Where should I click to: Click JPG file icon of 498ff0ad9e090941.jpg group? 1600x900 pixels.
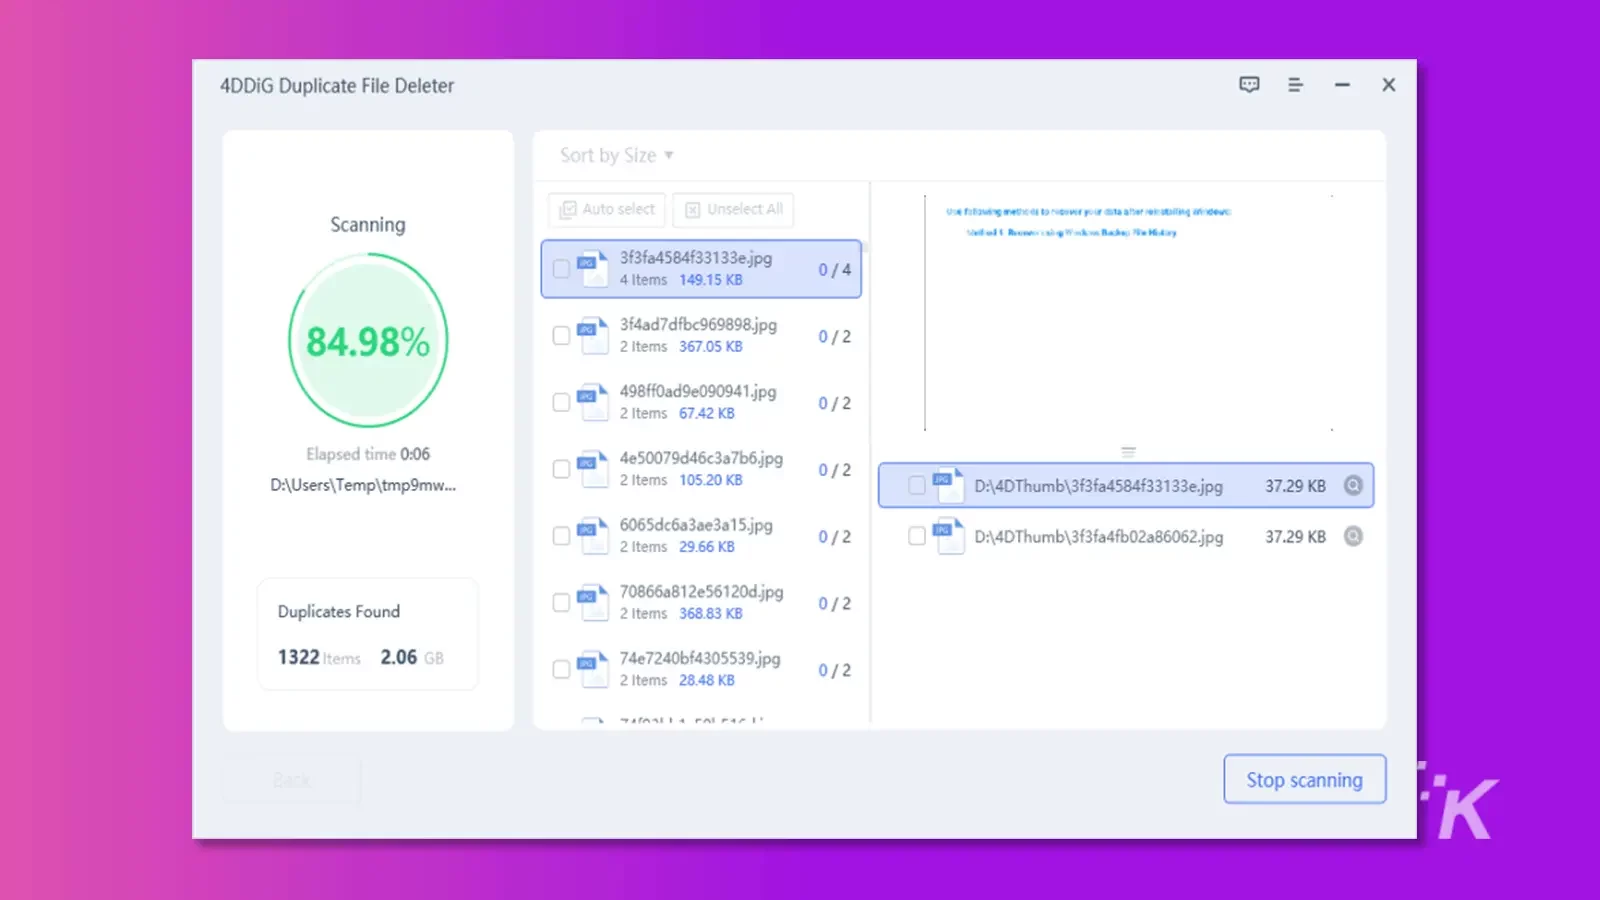pyautogui.click(x=593, y=402)
